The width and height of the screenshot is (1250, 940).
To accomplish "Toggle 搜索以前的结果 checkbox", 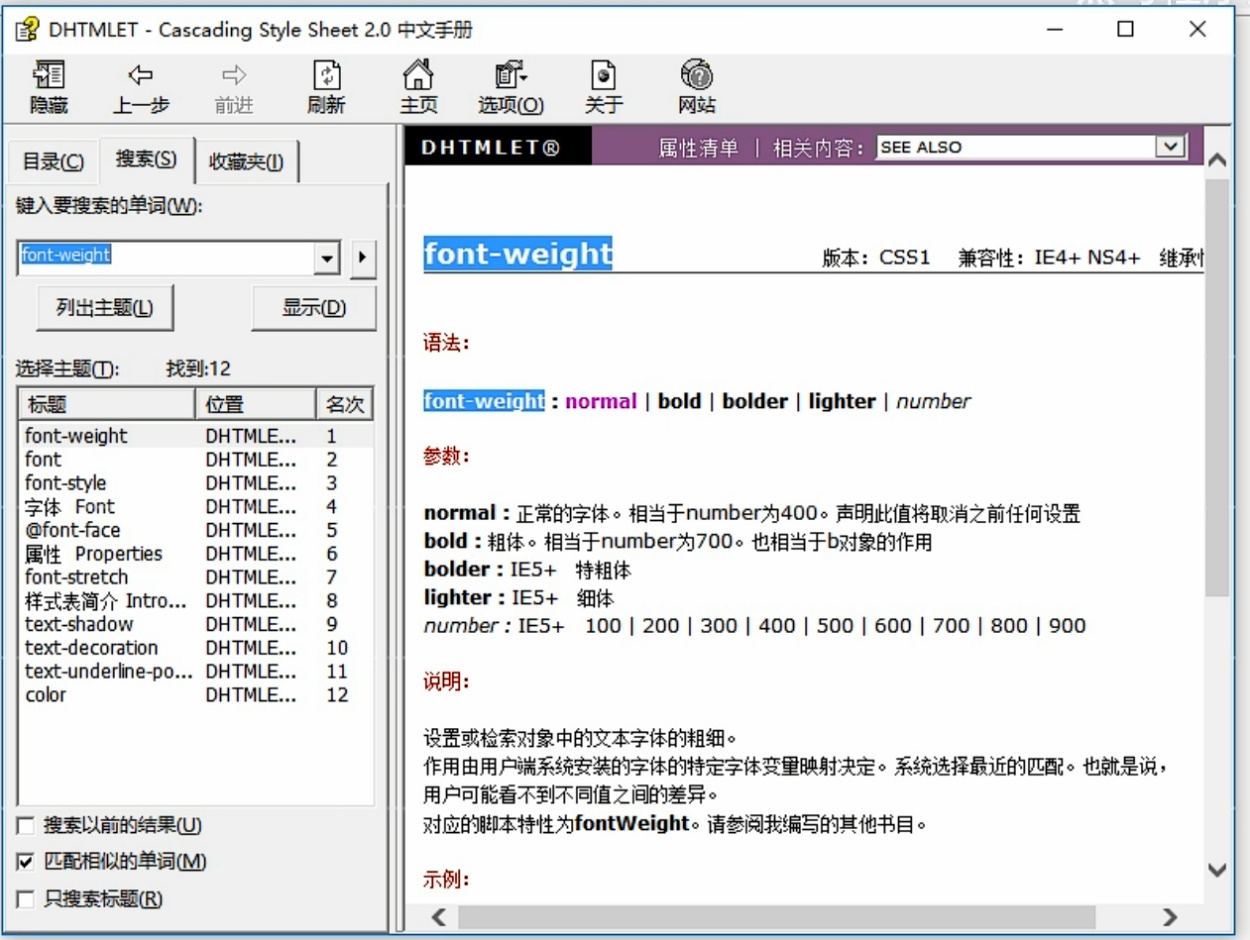I will [x=27, y=826].
